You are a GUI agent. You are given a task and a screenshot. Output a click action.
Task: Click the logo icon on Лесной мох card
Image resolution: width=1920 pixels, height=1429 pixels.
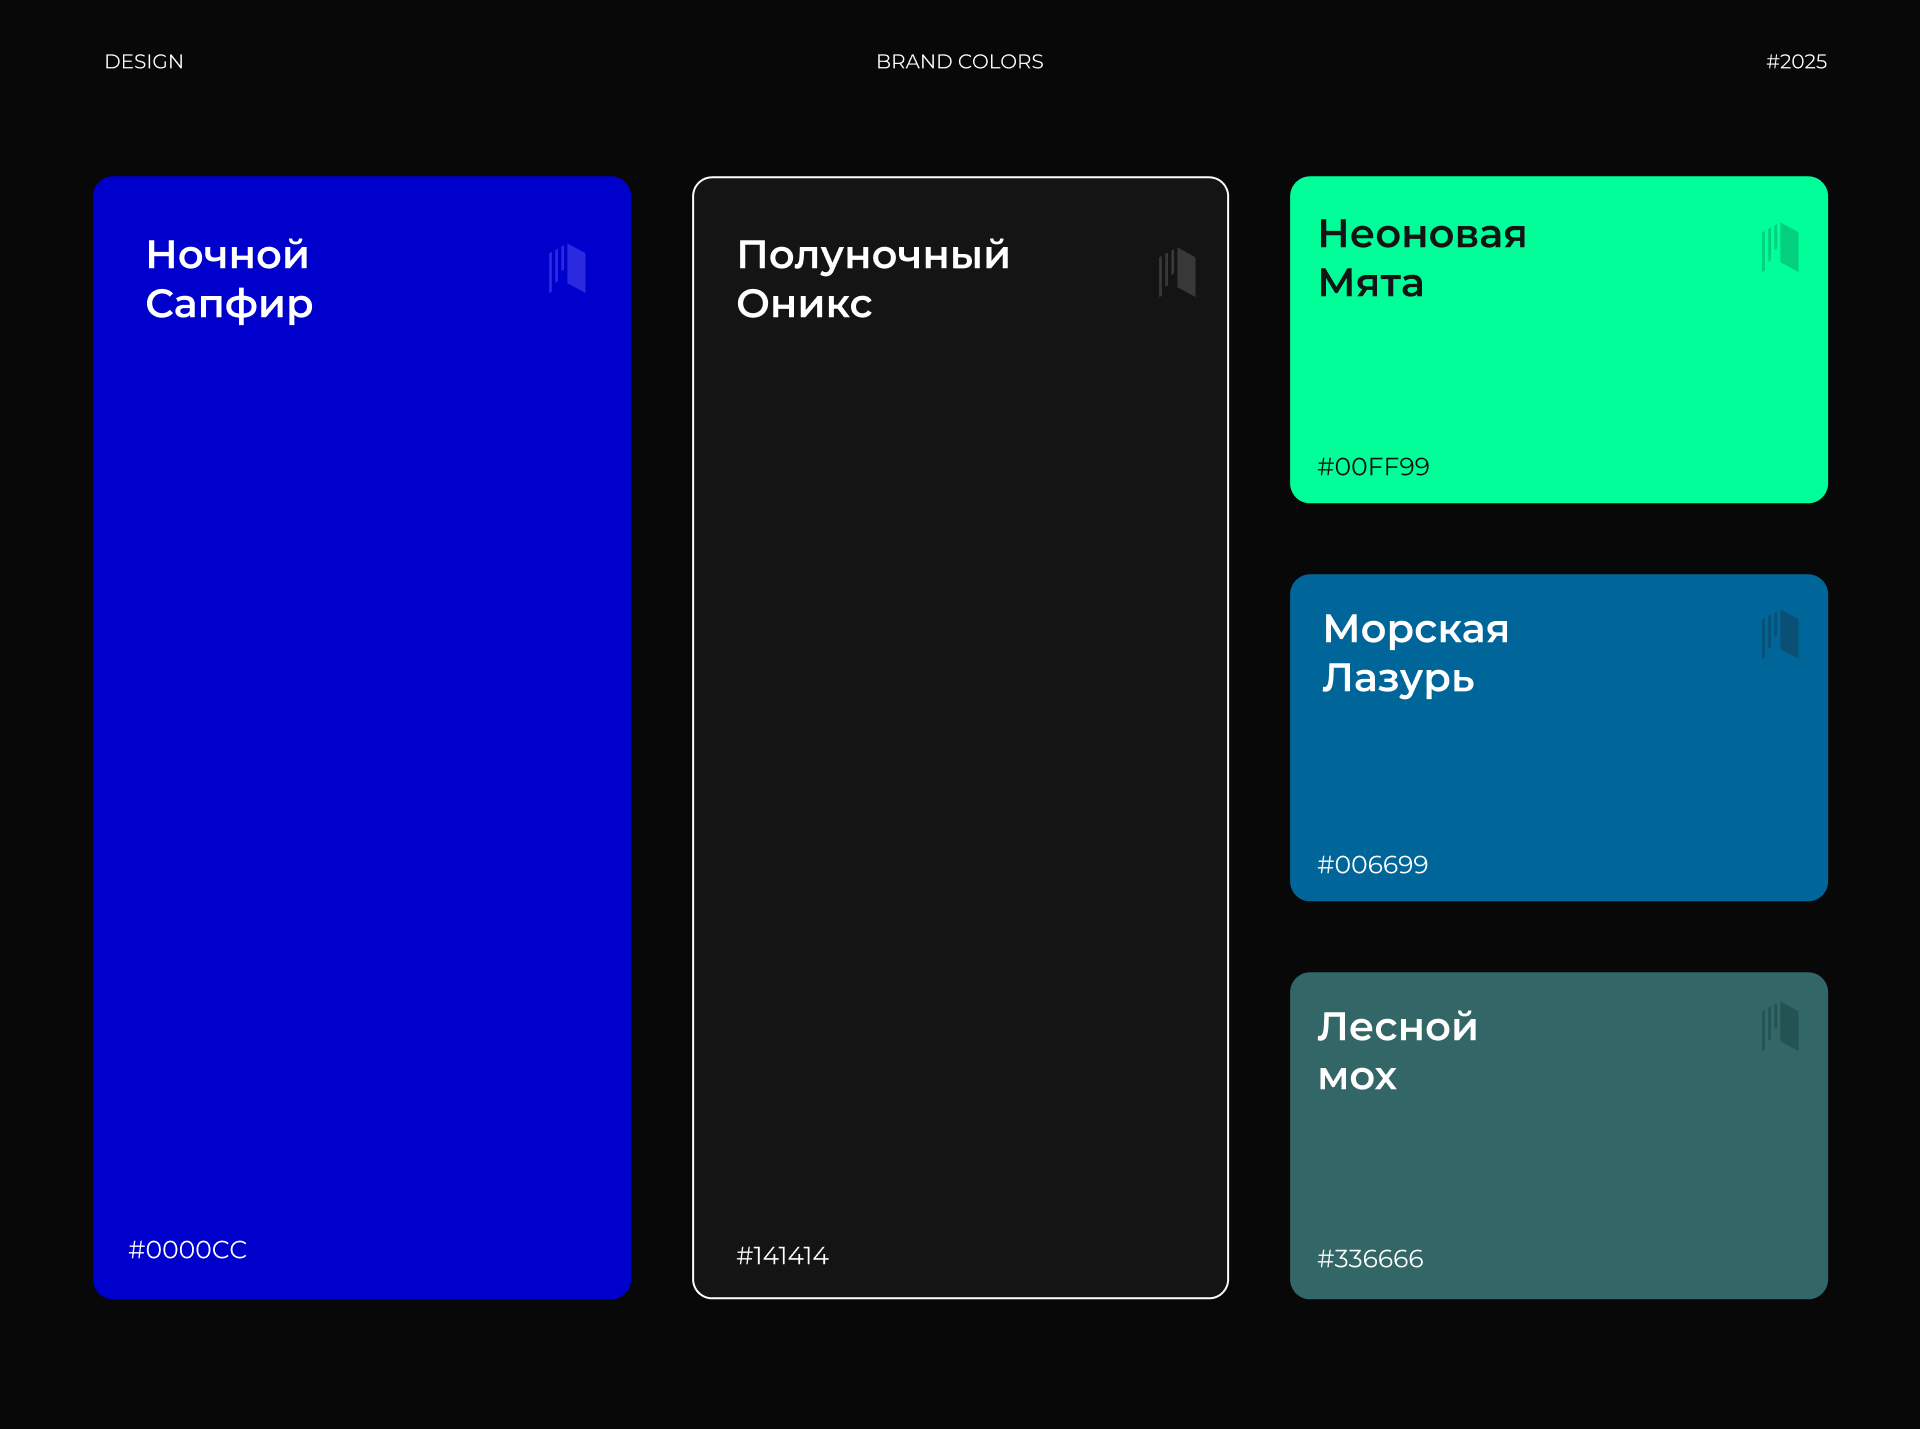1781,1026
